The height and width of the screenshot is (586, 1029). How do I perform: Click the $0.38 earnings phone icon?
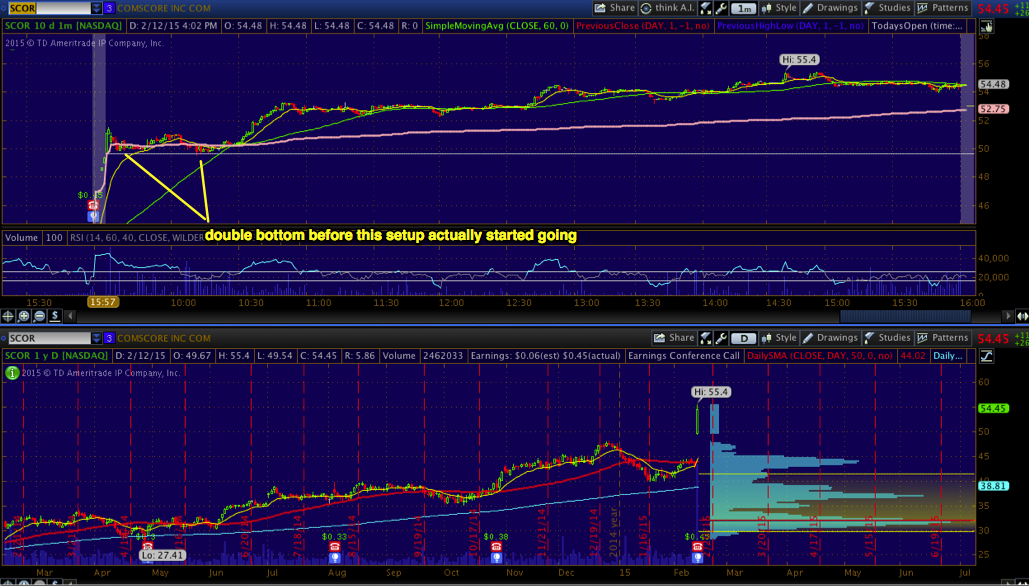click(496, 546)
